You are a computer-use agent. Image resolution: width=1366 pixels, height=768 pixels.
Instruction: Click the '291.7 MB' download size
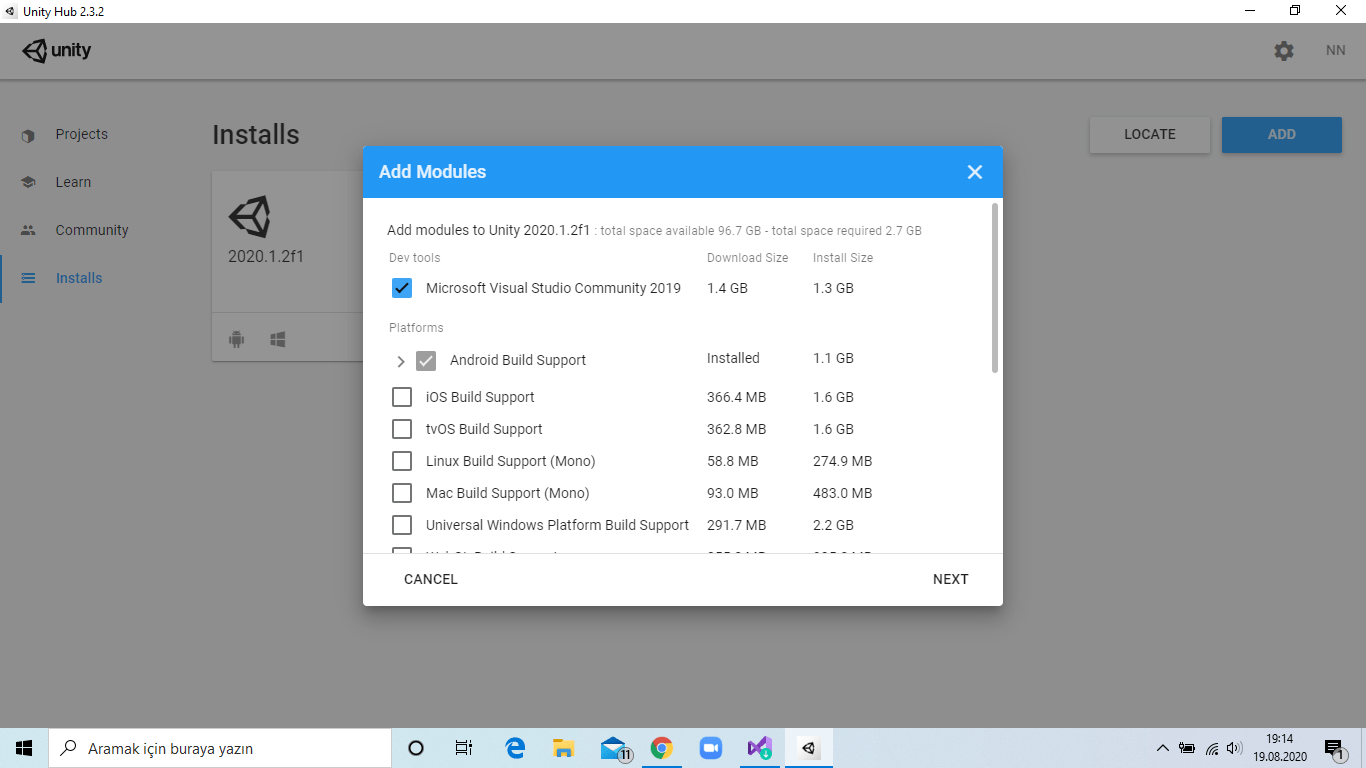coord(736,525)
